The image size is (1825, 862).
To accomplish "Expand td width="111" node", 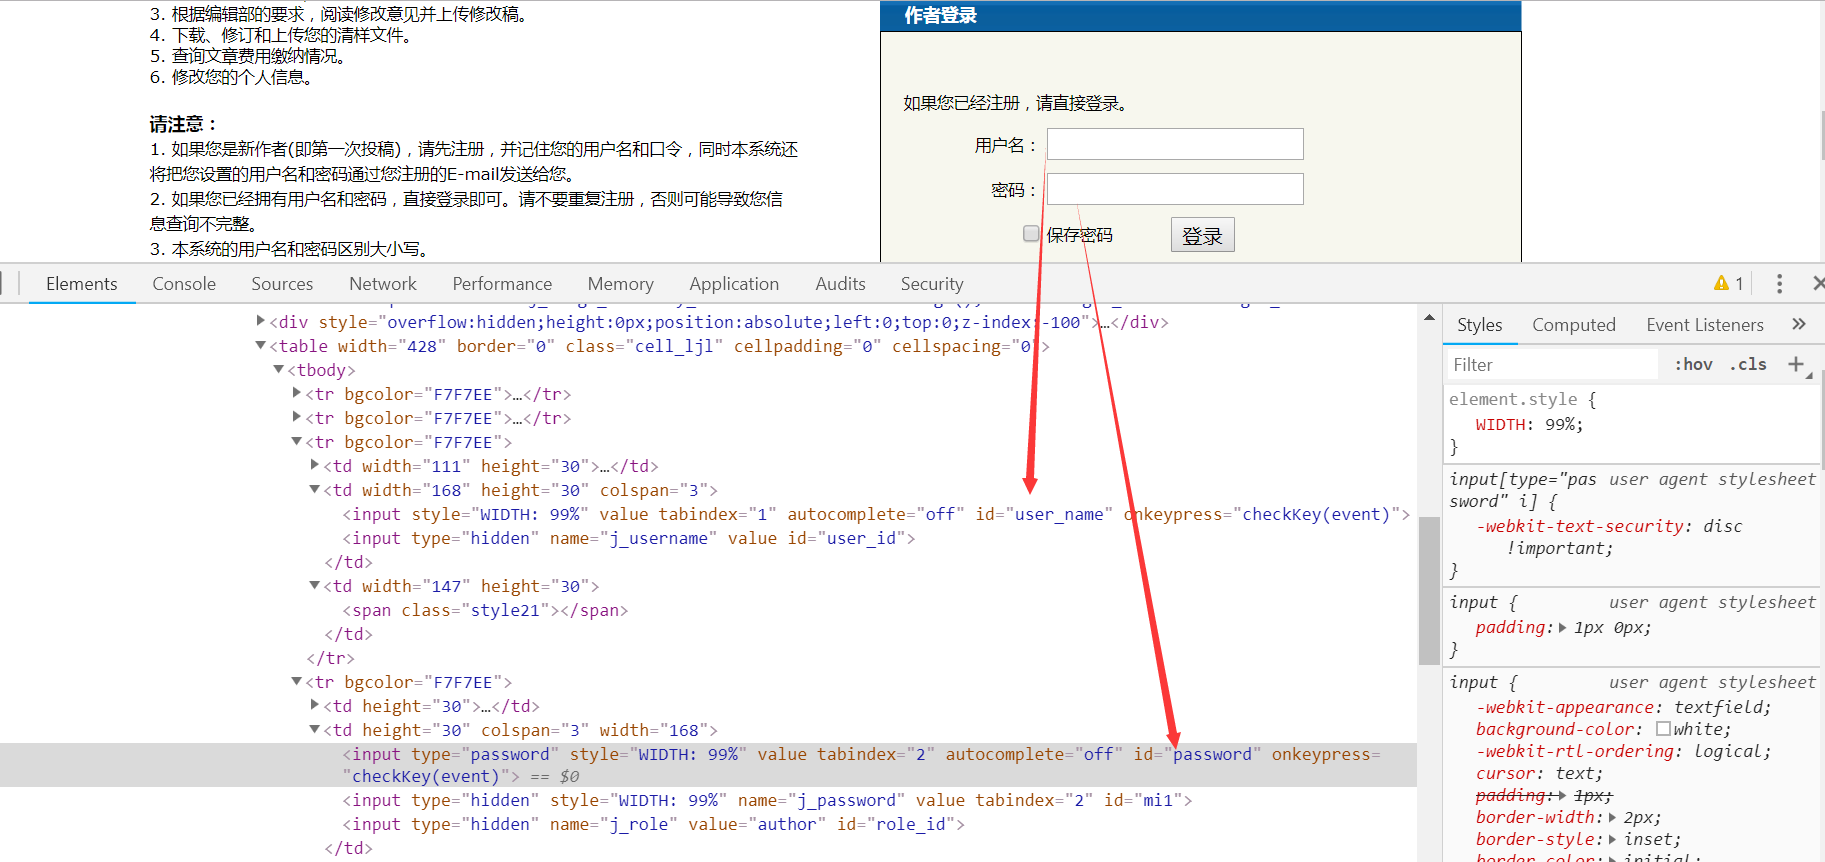I will click(315, 465).
